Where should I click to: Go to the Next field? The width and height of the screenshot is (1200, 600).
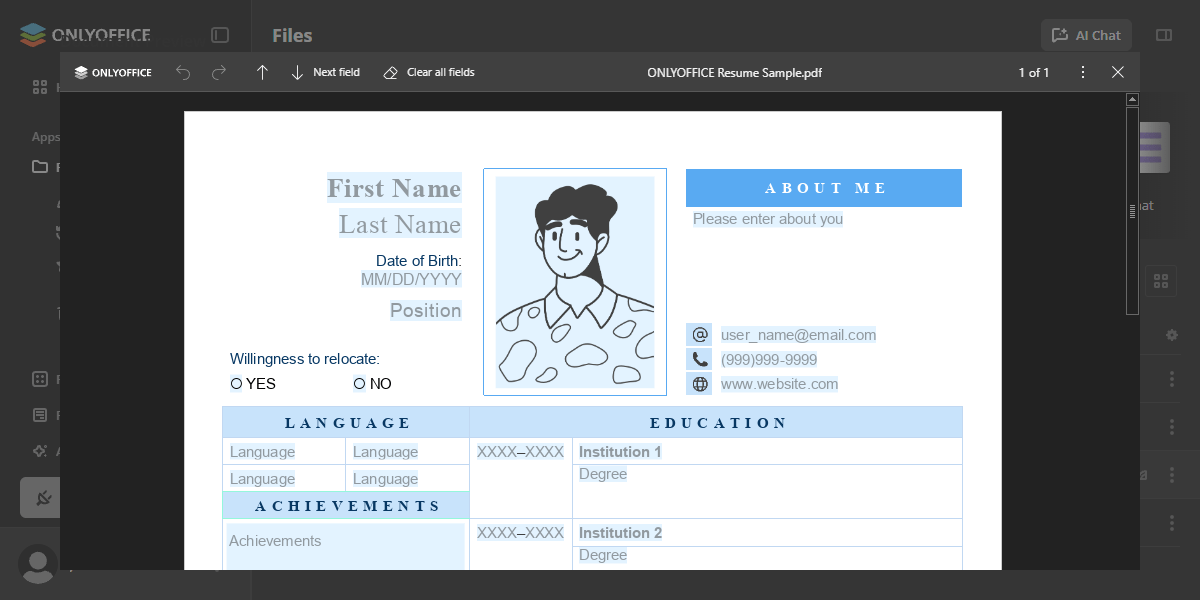pyautogui.click(x=325, y=72)
